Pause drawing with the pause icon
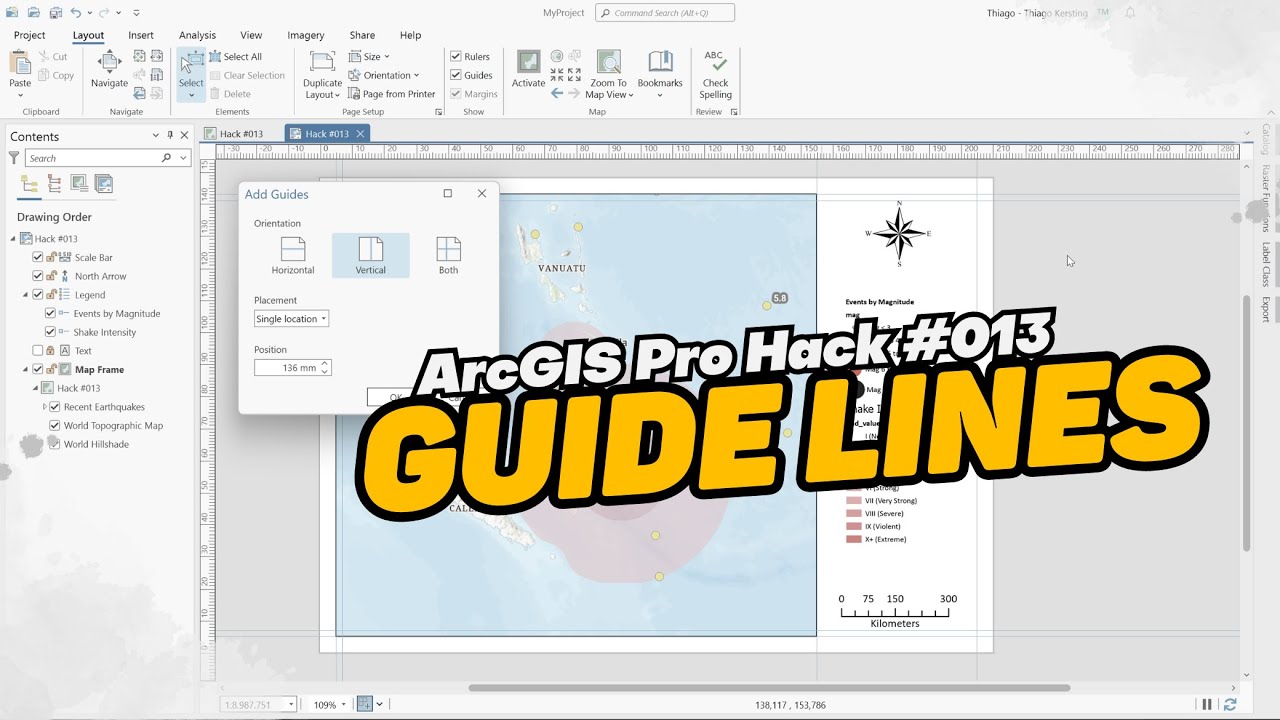 [1207, 704]
